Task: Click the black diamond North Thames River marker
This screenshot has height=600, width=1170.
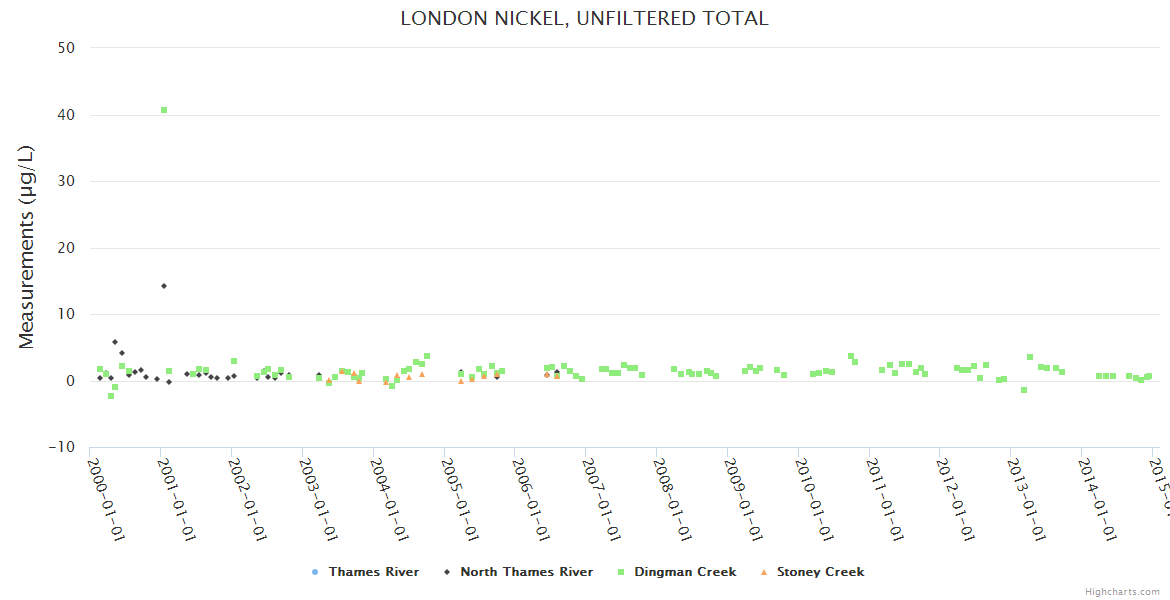Action: 447,572
